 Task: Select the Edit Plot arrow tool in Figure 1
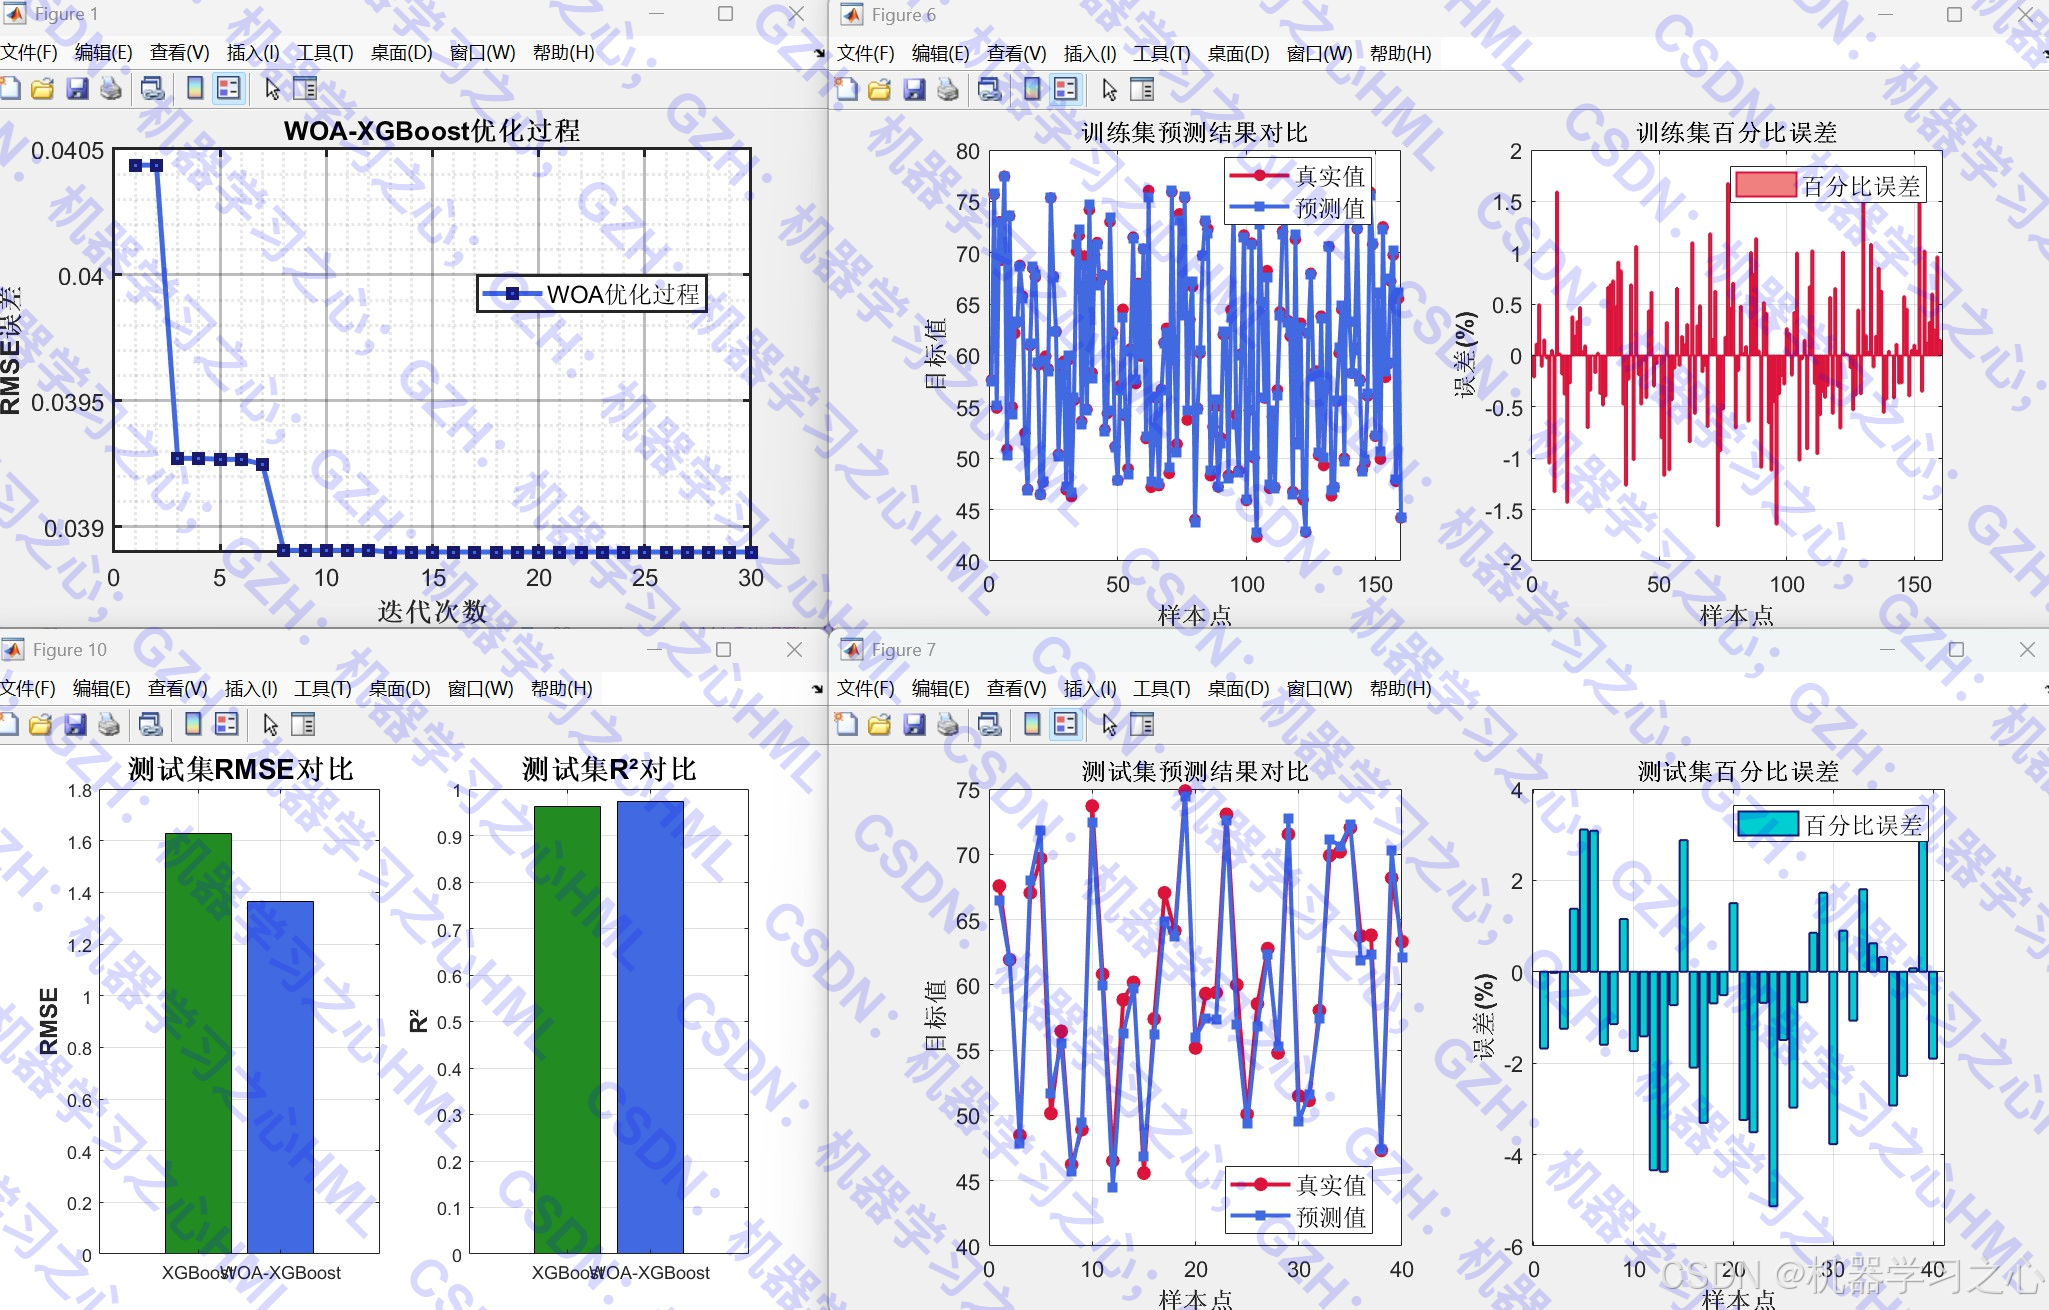pos(271,89)
